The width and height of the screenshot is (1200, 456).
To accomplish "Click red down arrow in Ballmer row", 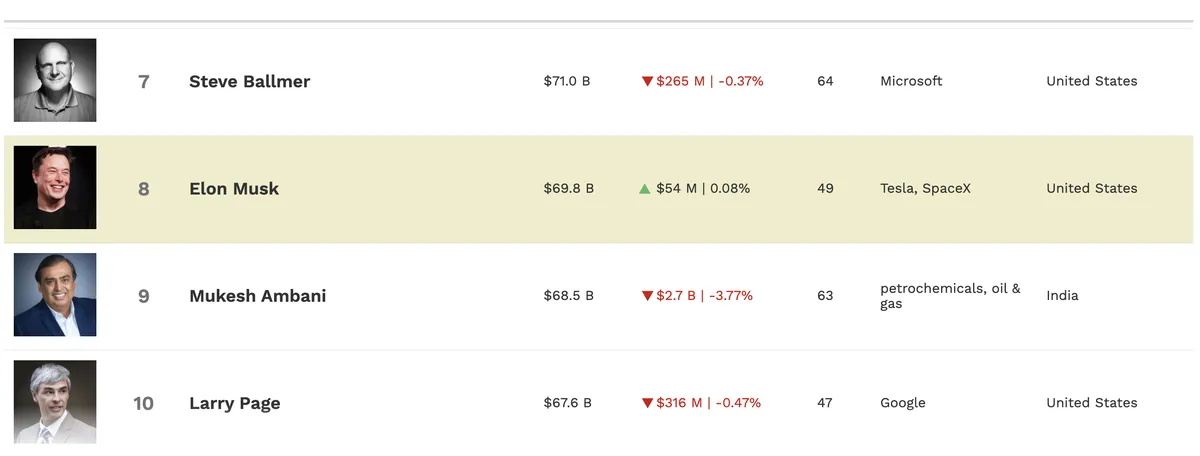I will [647, 81].
